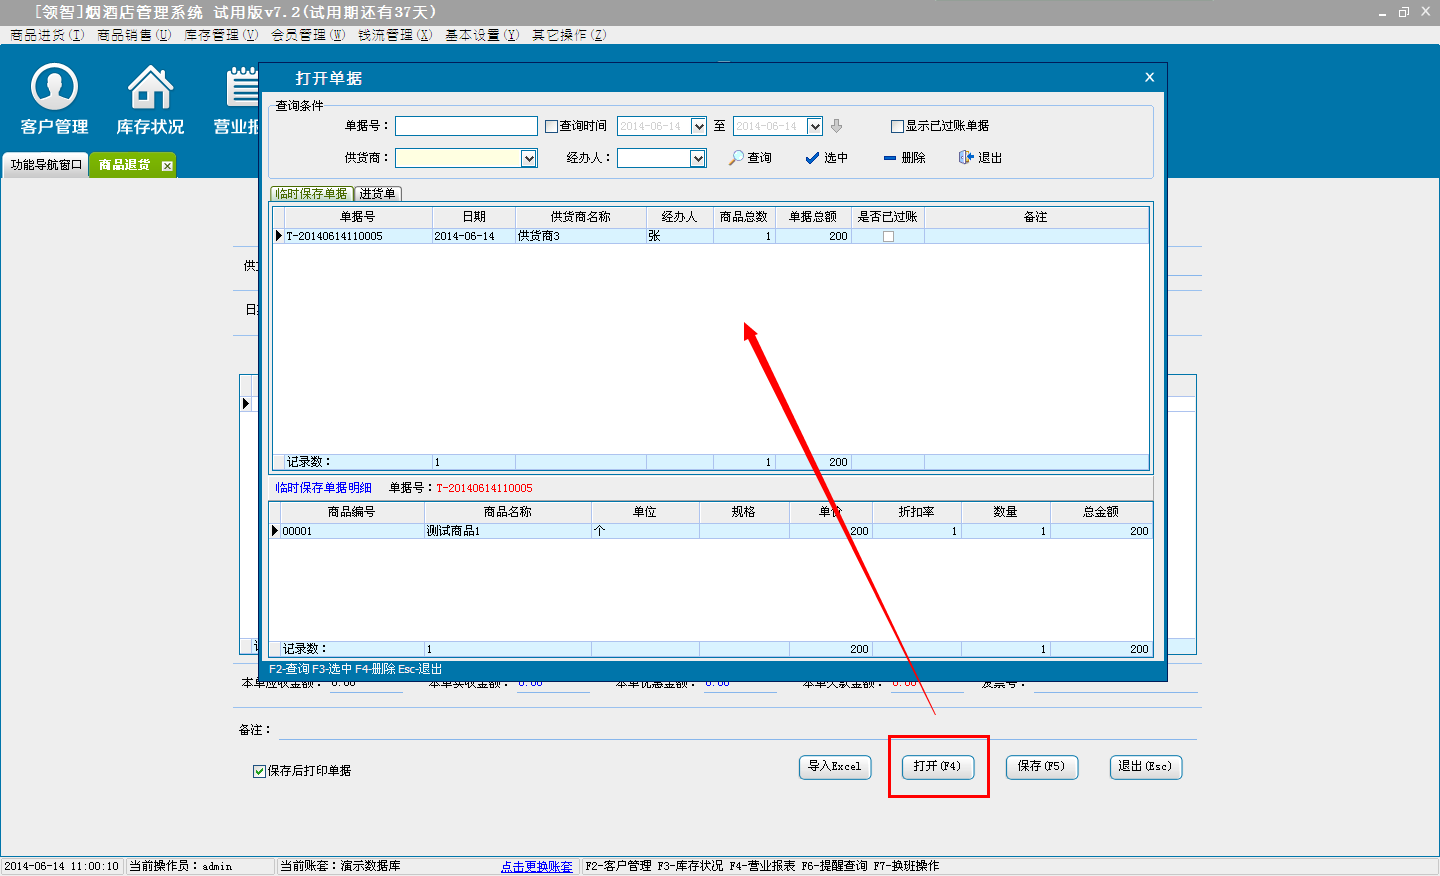Expand the 经办人 dropdown list
1440x876 pixels.
pos(698,158)
